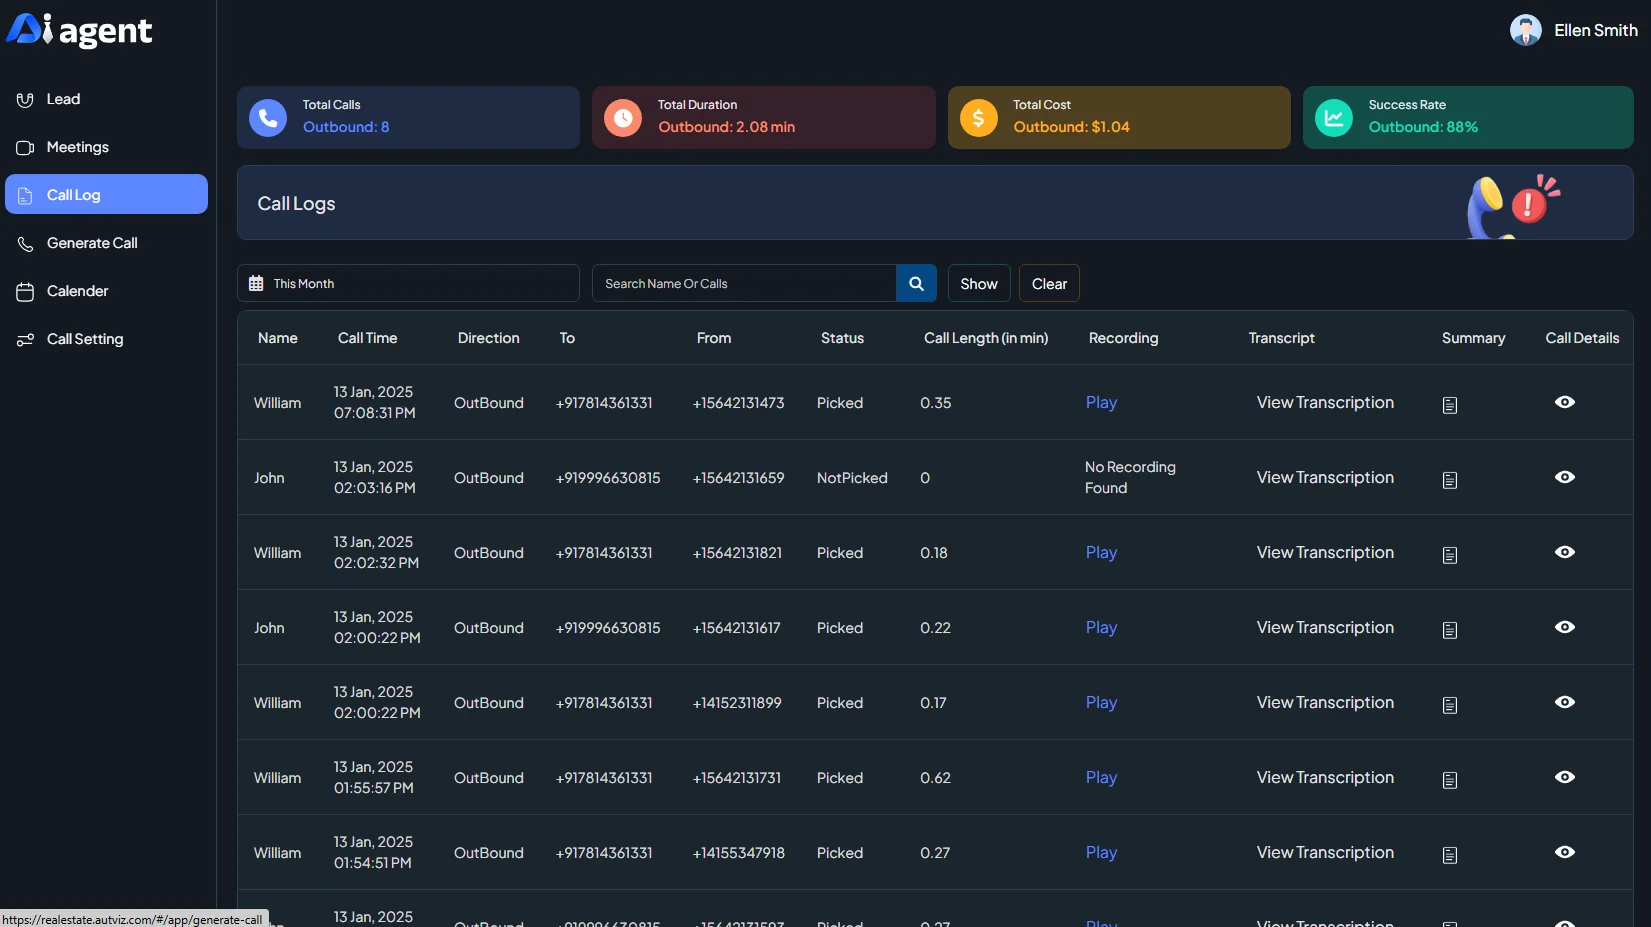Click phone number +14155347918
The width and height of the screenshot is (1651, 927).
click(x=738, y=853)
